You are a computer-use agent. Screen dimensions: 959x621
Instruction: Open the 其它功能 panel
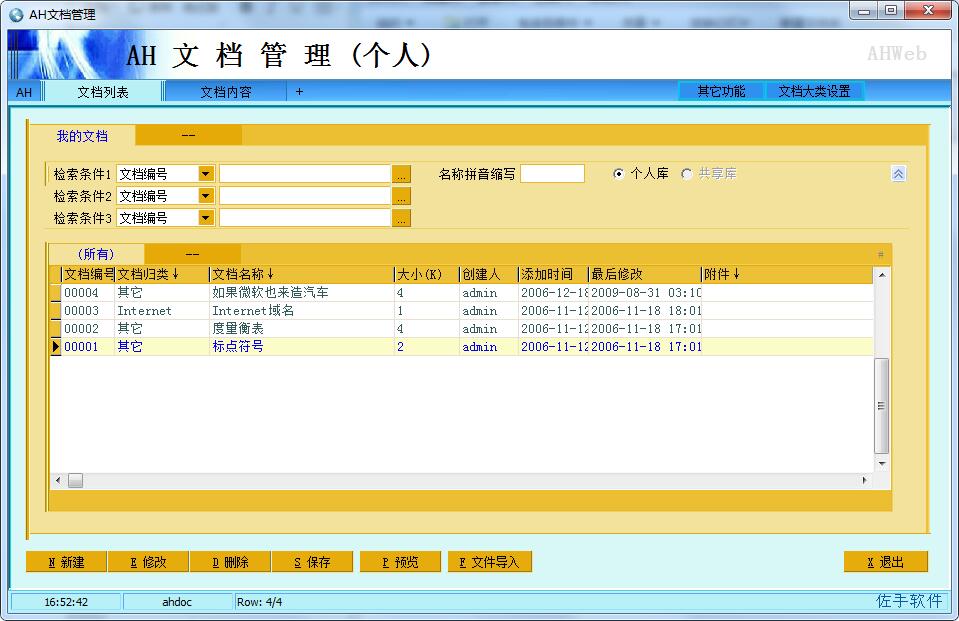click(x=720, y=90)
